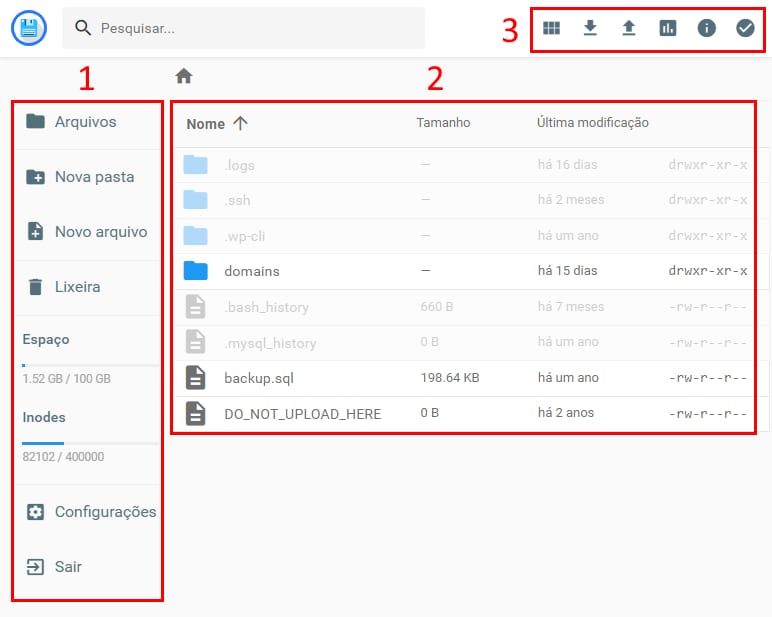The height and width of the screenshot is (617, 772).
Task: Sort by Nome column arrow
Action: click(x=240, y=123)
